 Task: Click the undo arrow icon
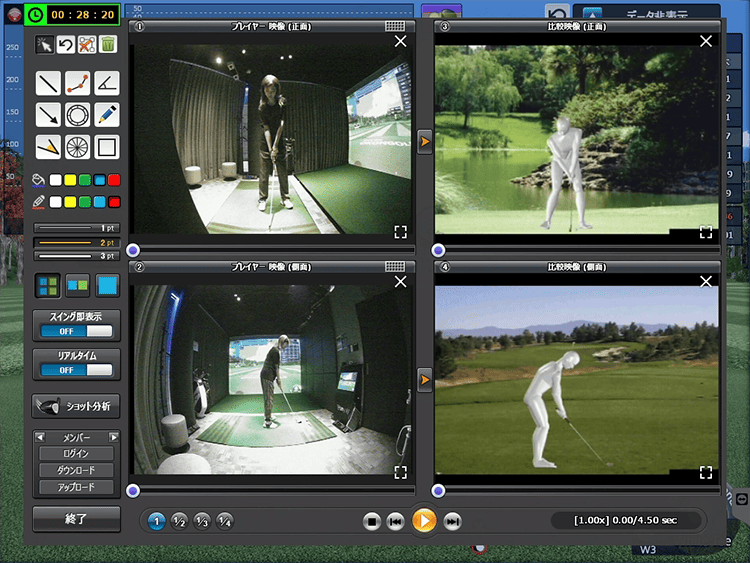point(66,44)
